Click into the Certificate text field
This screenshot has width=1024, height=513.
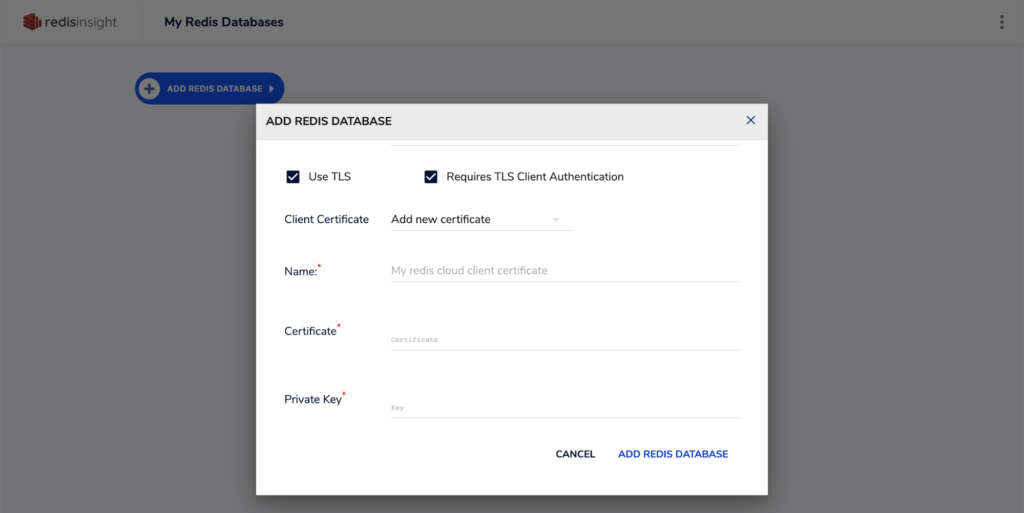pyautogui.click(x=564, y=339)
